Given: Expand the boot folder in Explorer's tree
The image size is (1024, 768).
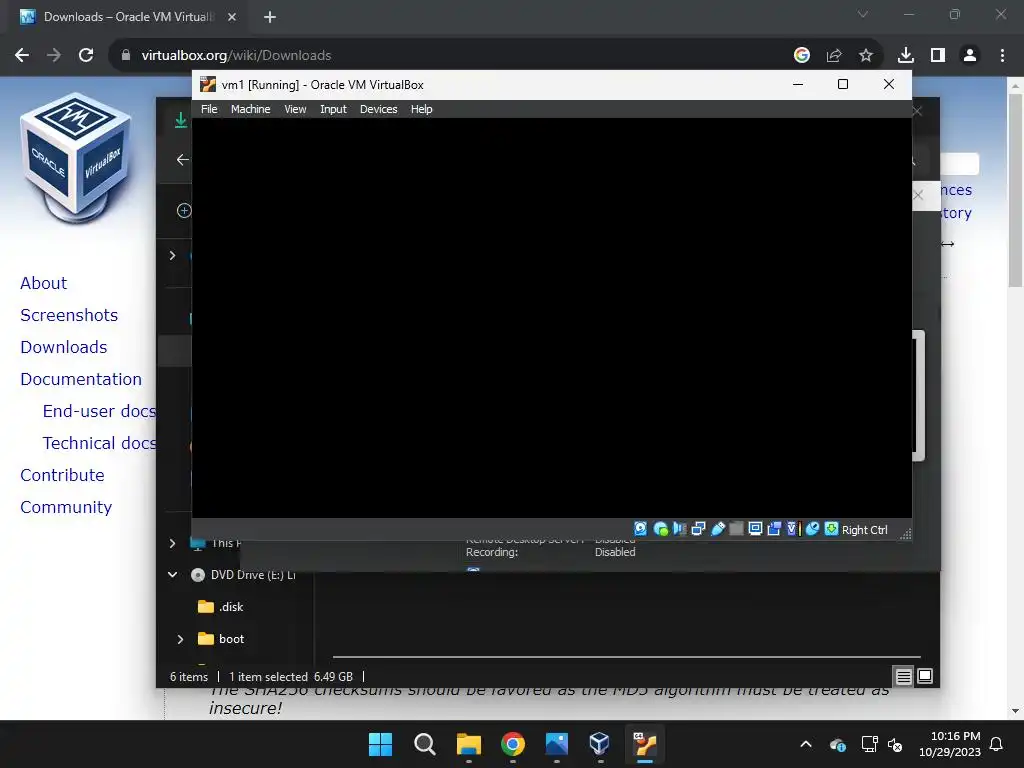Looking at the screenshot, I should (x=180, y=639).
